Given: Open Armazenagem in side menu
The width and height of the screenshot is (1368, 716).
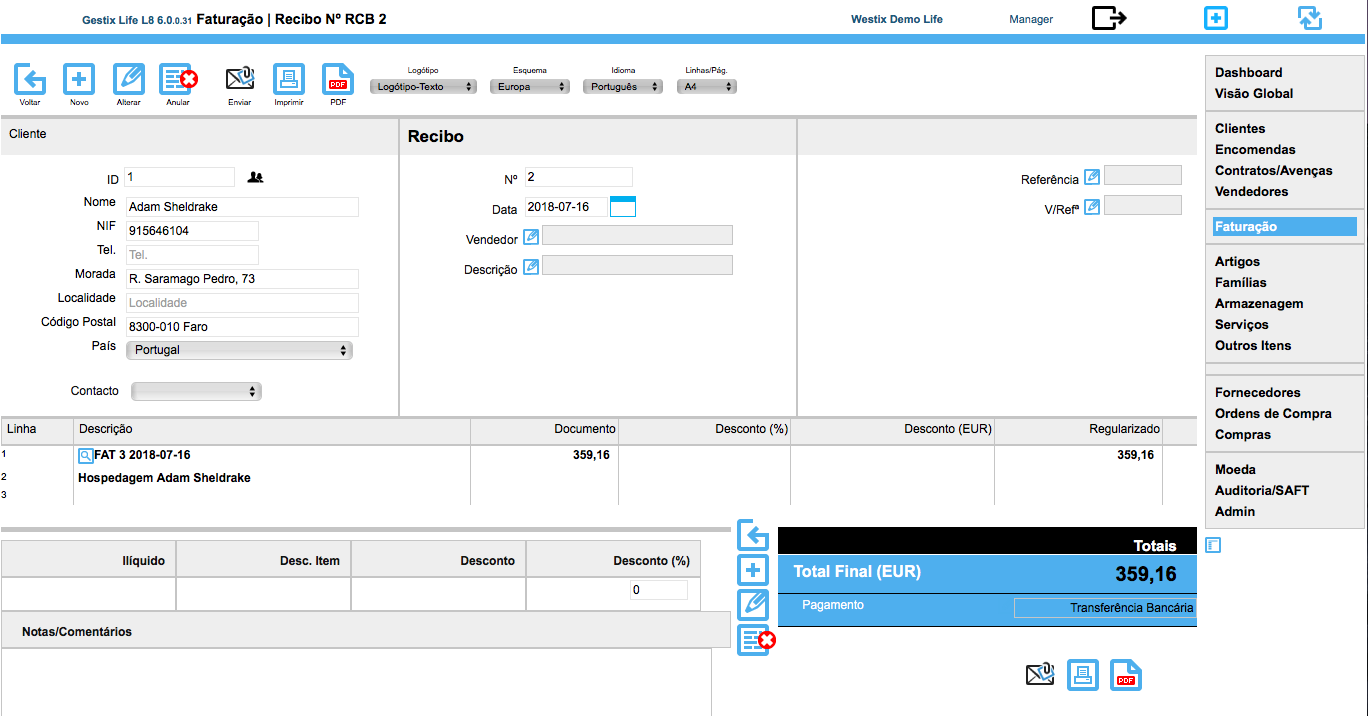Looking at the screenshot, I should click(1259, 303).
